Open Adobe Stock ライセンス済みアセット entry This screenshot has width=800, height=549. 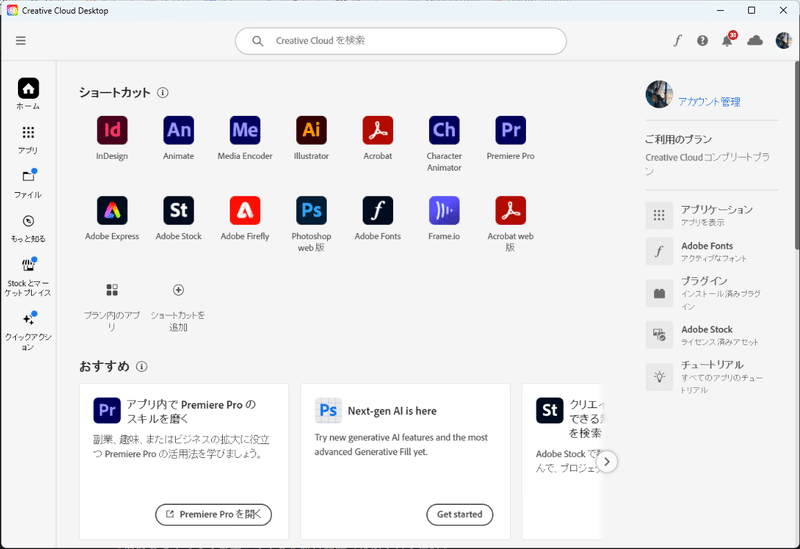(x=712, y=335)
